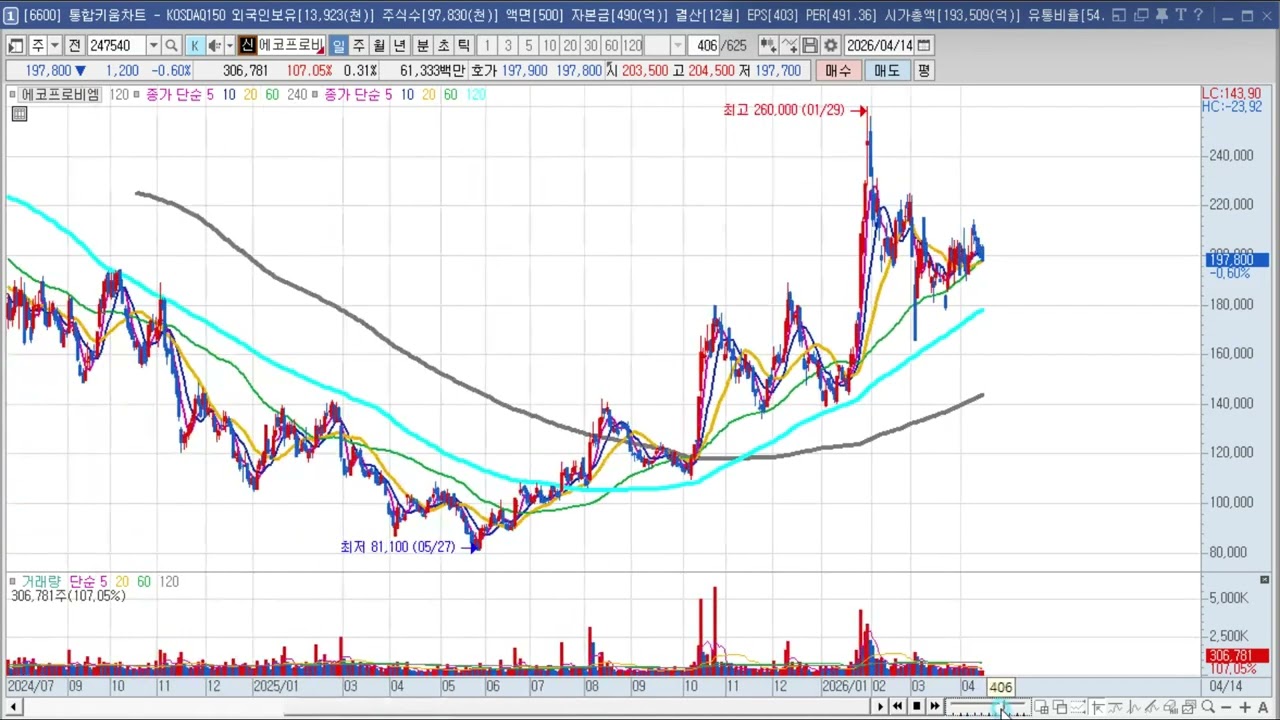
Task: Select daily 일 period button
Action: pyautogui.click(x=338, y=46)
